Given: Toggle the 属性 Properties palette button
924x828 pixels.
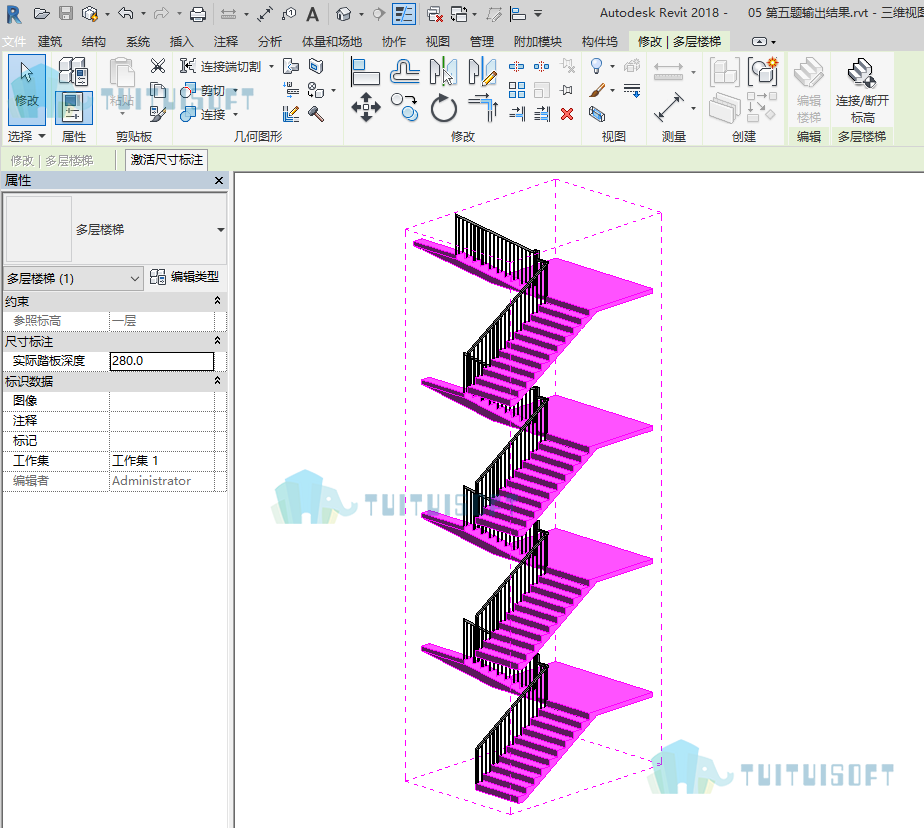Looking at the screenshot, I should (74, 108).
